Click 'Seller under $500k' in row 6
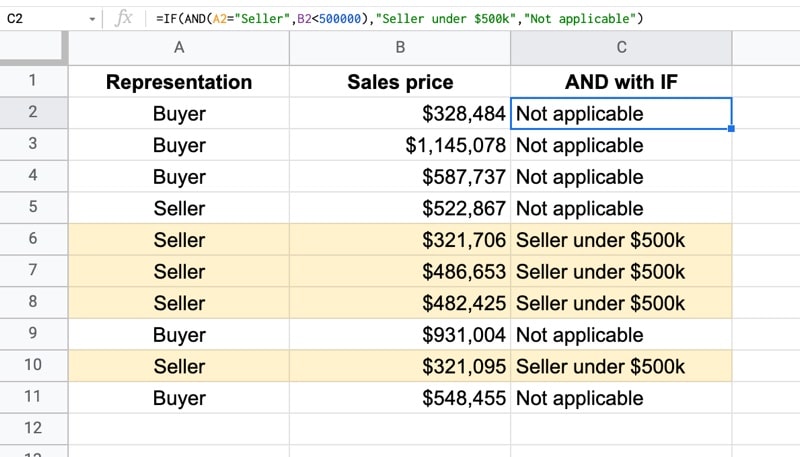The width and height of the screenshot is (800, 457). [x=621, y=240]
